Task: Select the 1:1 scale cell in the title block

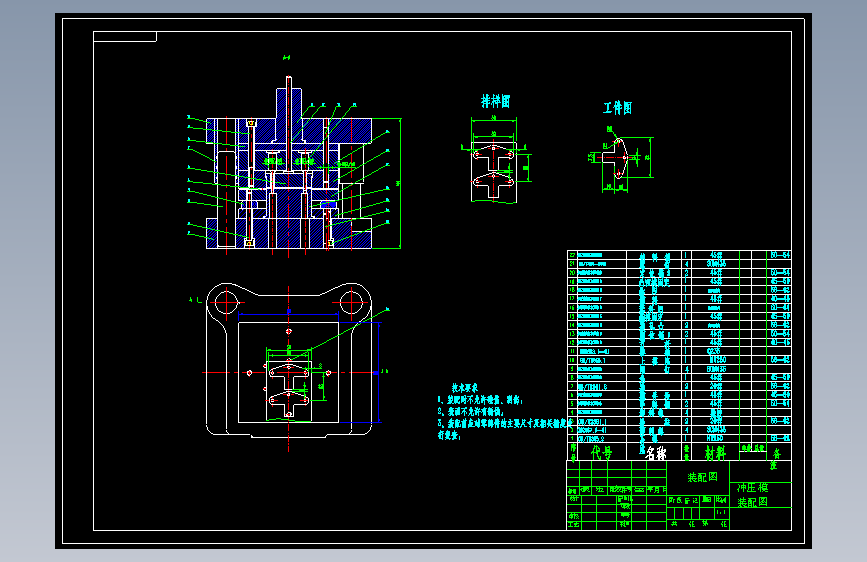Action: pos(722,513)
